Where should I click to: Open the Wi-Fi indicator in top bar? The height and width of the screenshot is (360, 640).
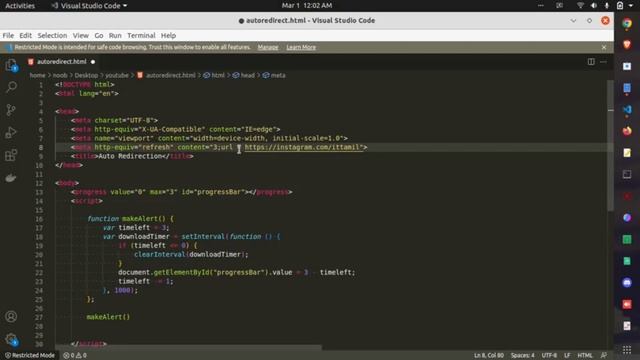point(580,5)
